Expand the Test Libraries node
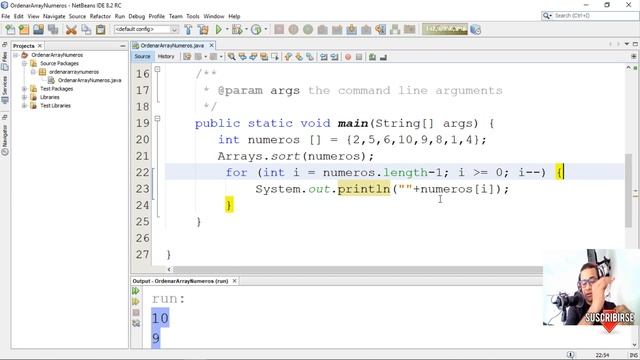 24,106
